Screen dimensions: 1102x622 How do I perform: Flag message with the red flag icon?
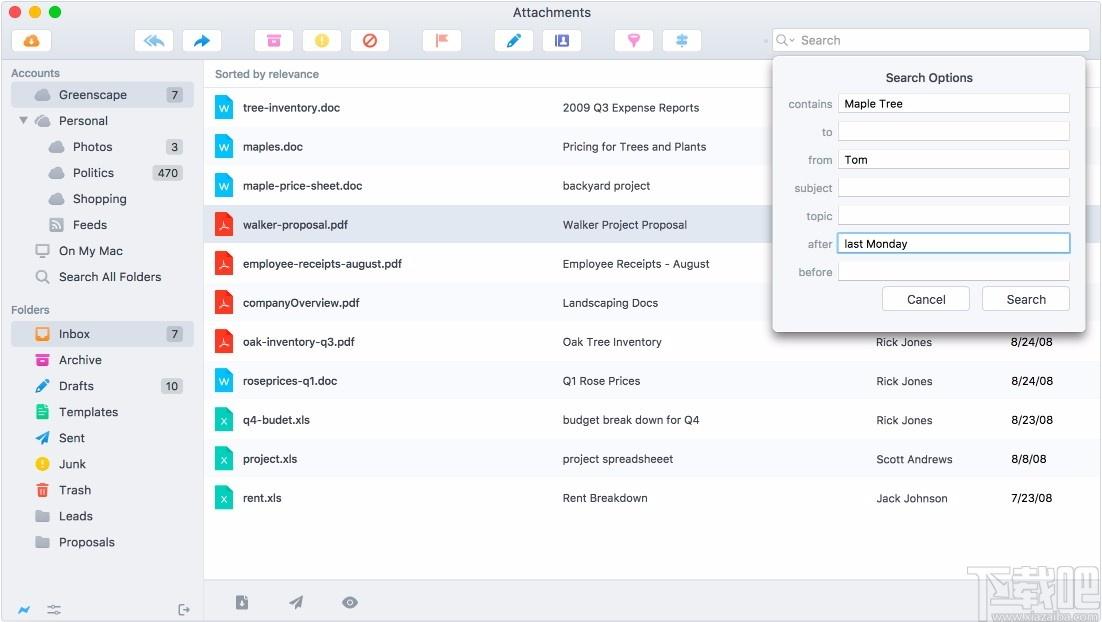pyautogui.click(x=442, y=41)
